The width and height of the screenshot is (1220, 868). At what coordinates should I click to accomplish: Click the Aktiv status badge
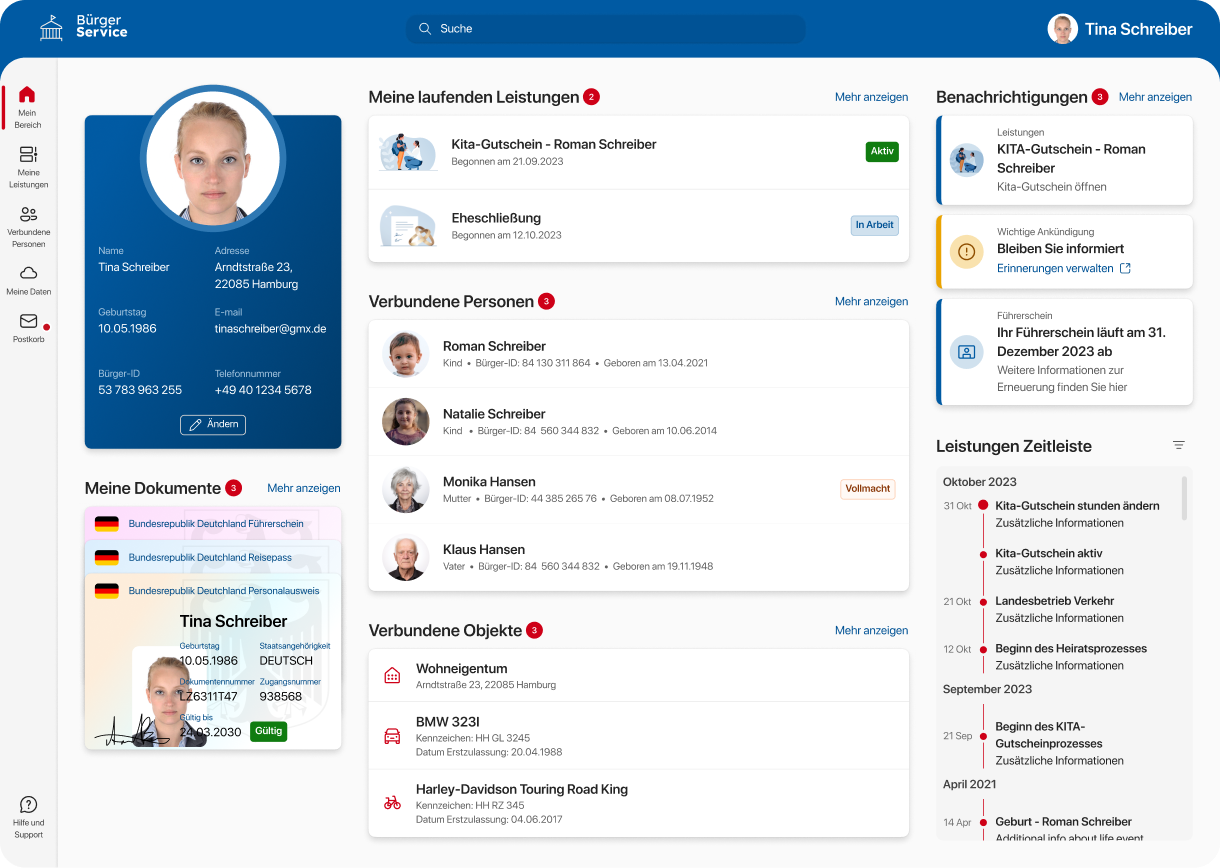point(882,152)
